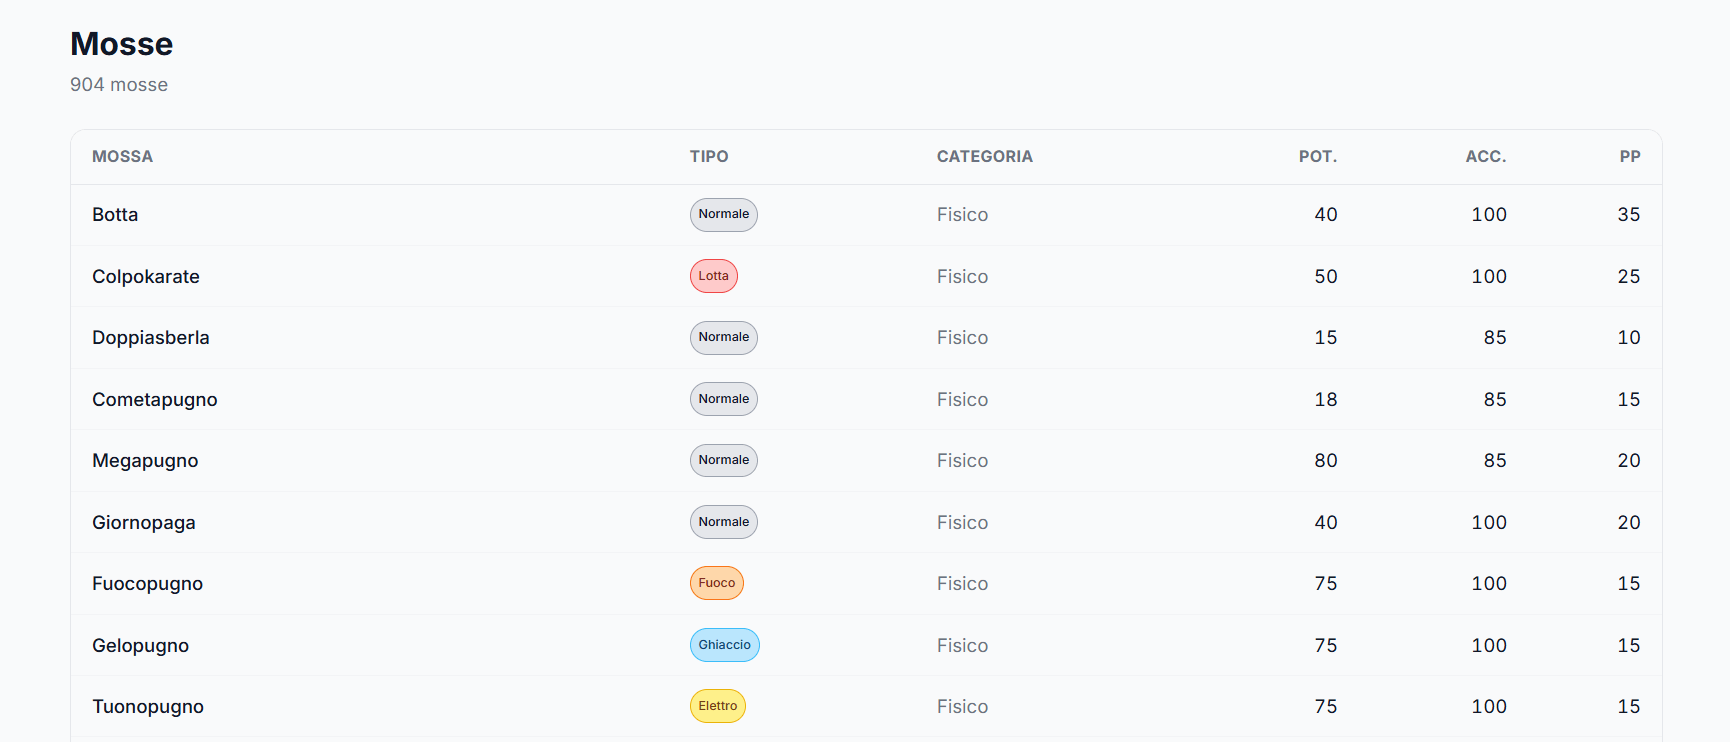Screen dimensions: 1730x742
Task: Click the yellow Elettro type badge
Action: (717, 706)
